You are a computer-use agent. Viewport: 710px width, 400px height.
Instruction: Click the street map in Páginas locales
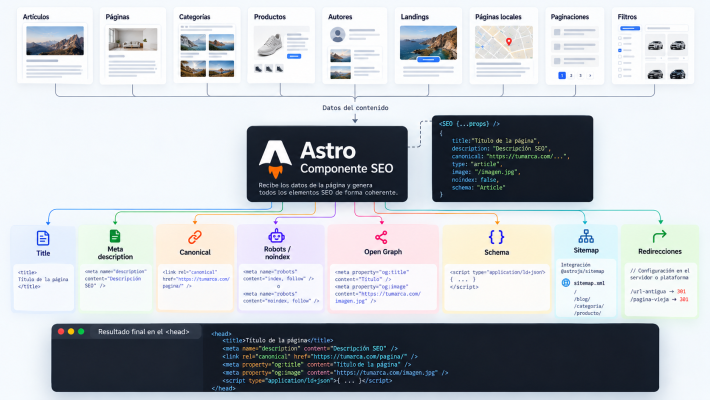[504, 42]
